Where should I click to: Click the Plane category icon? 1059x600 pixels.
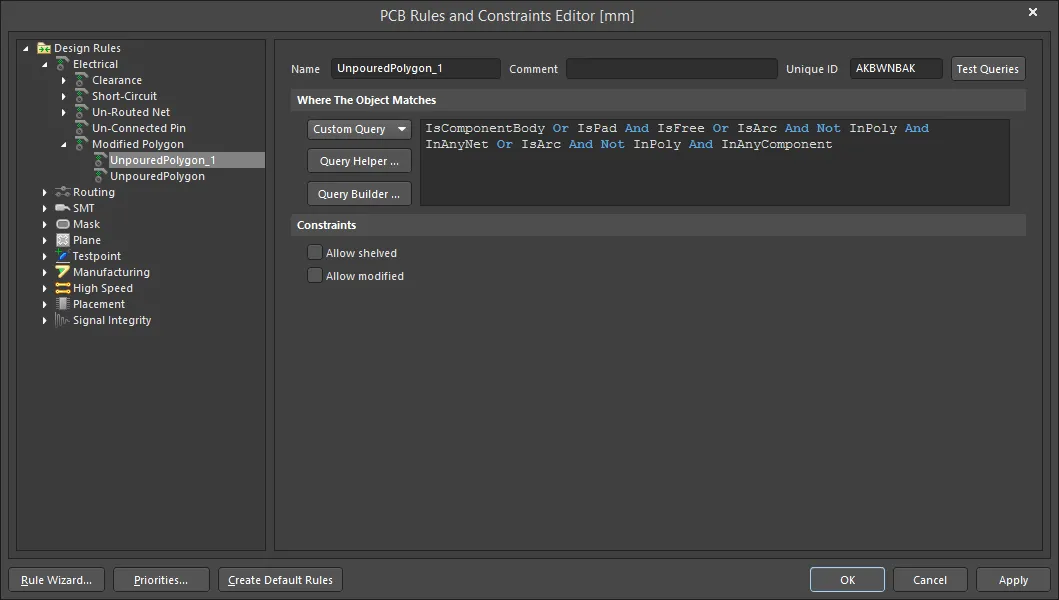[63, 240]
